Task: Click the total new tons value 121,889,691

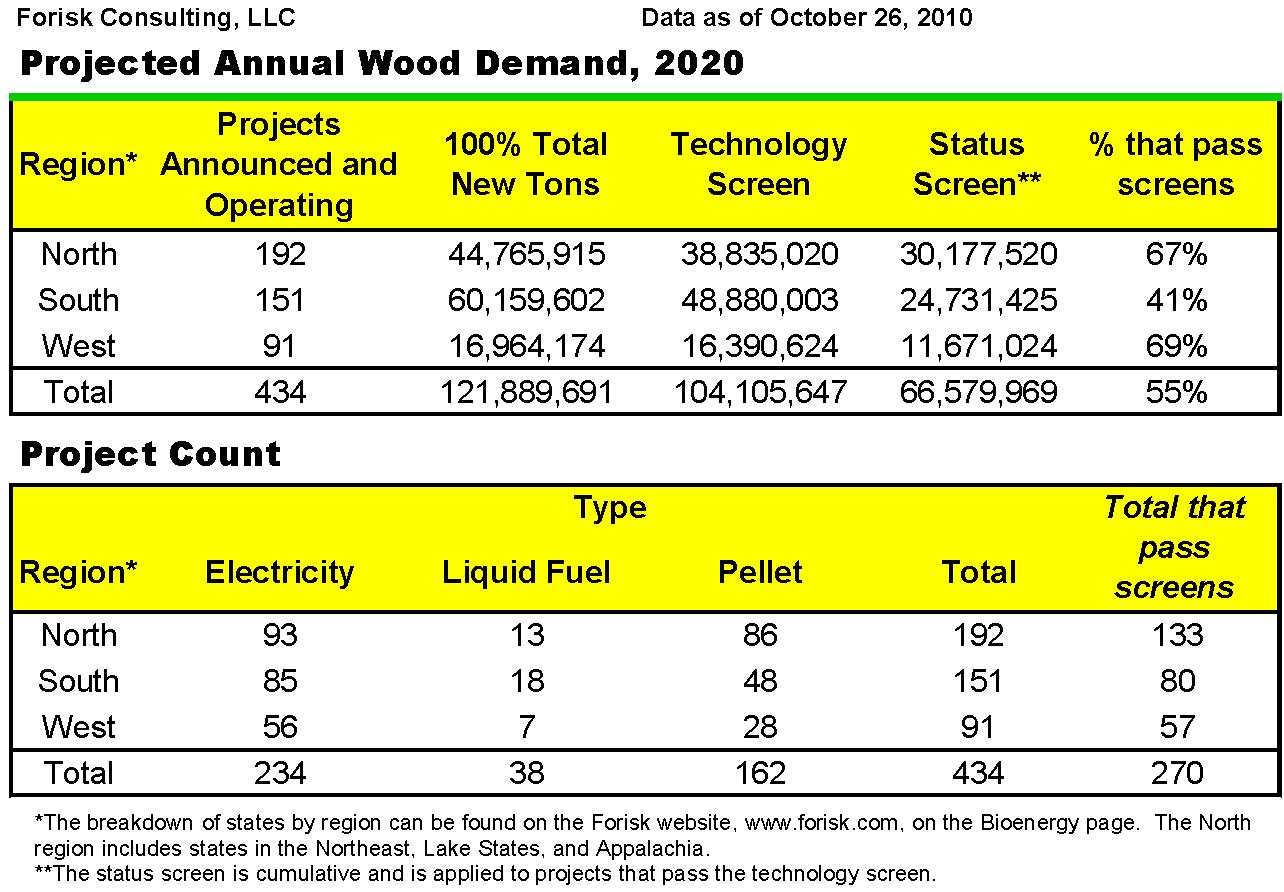Action: coord(526,392)
